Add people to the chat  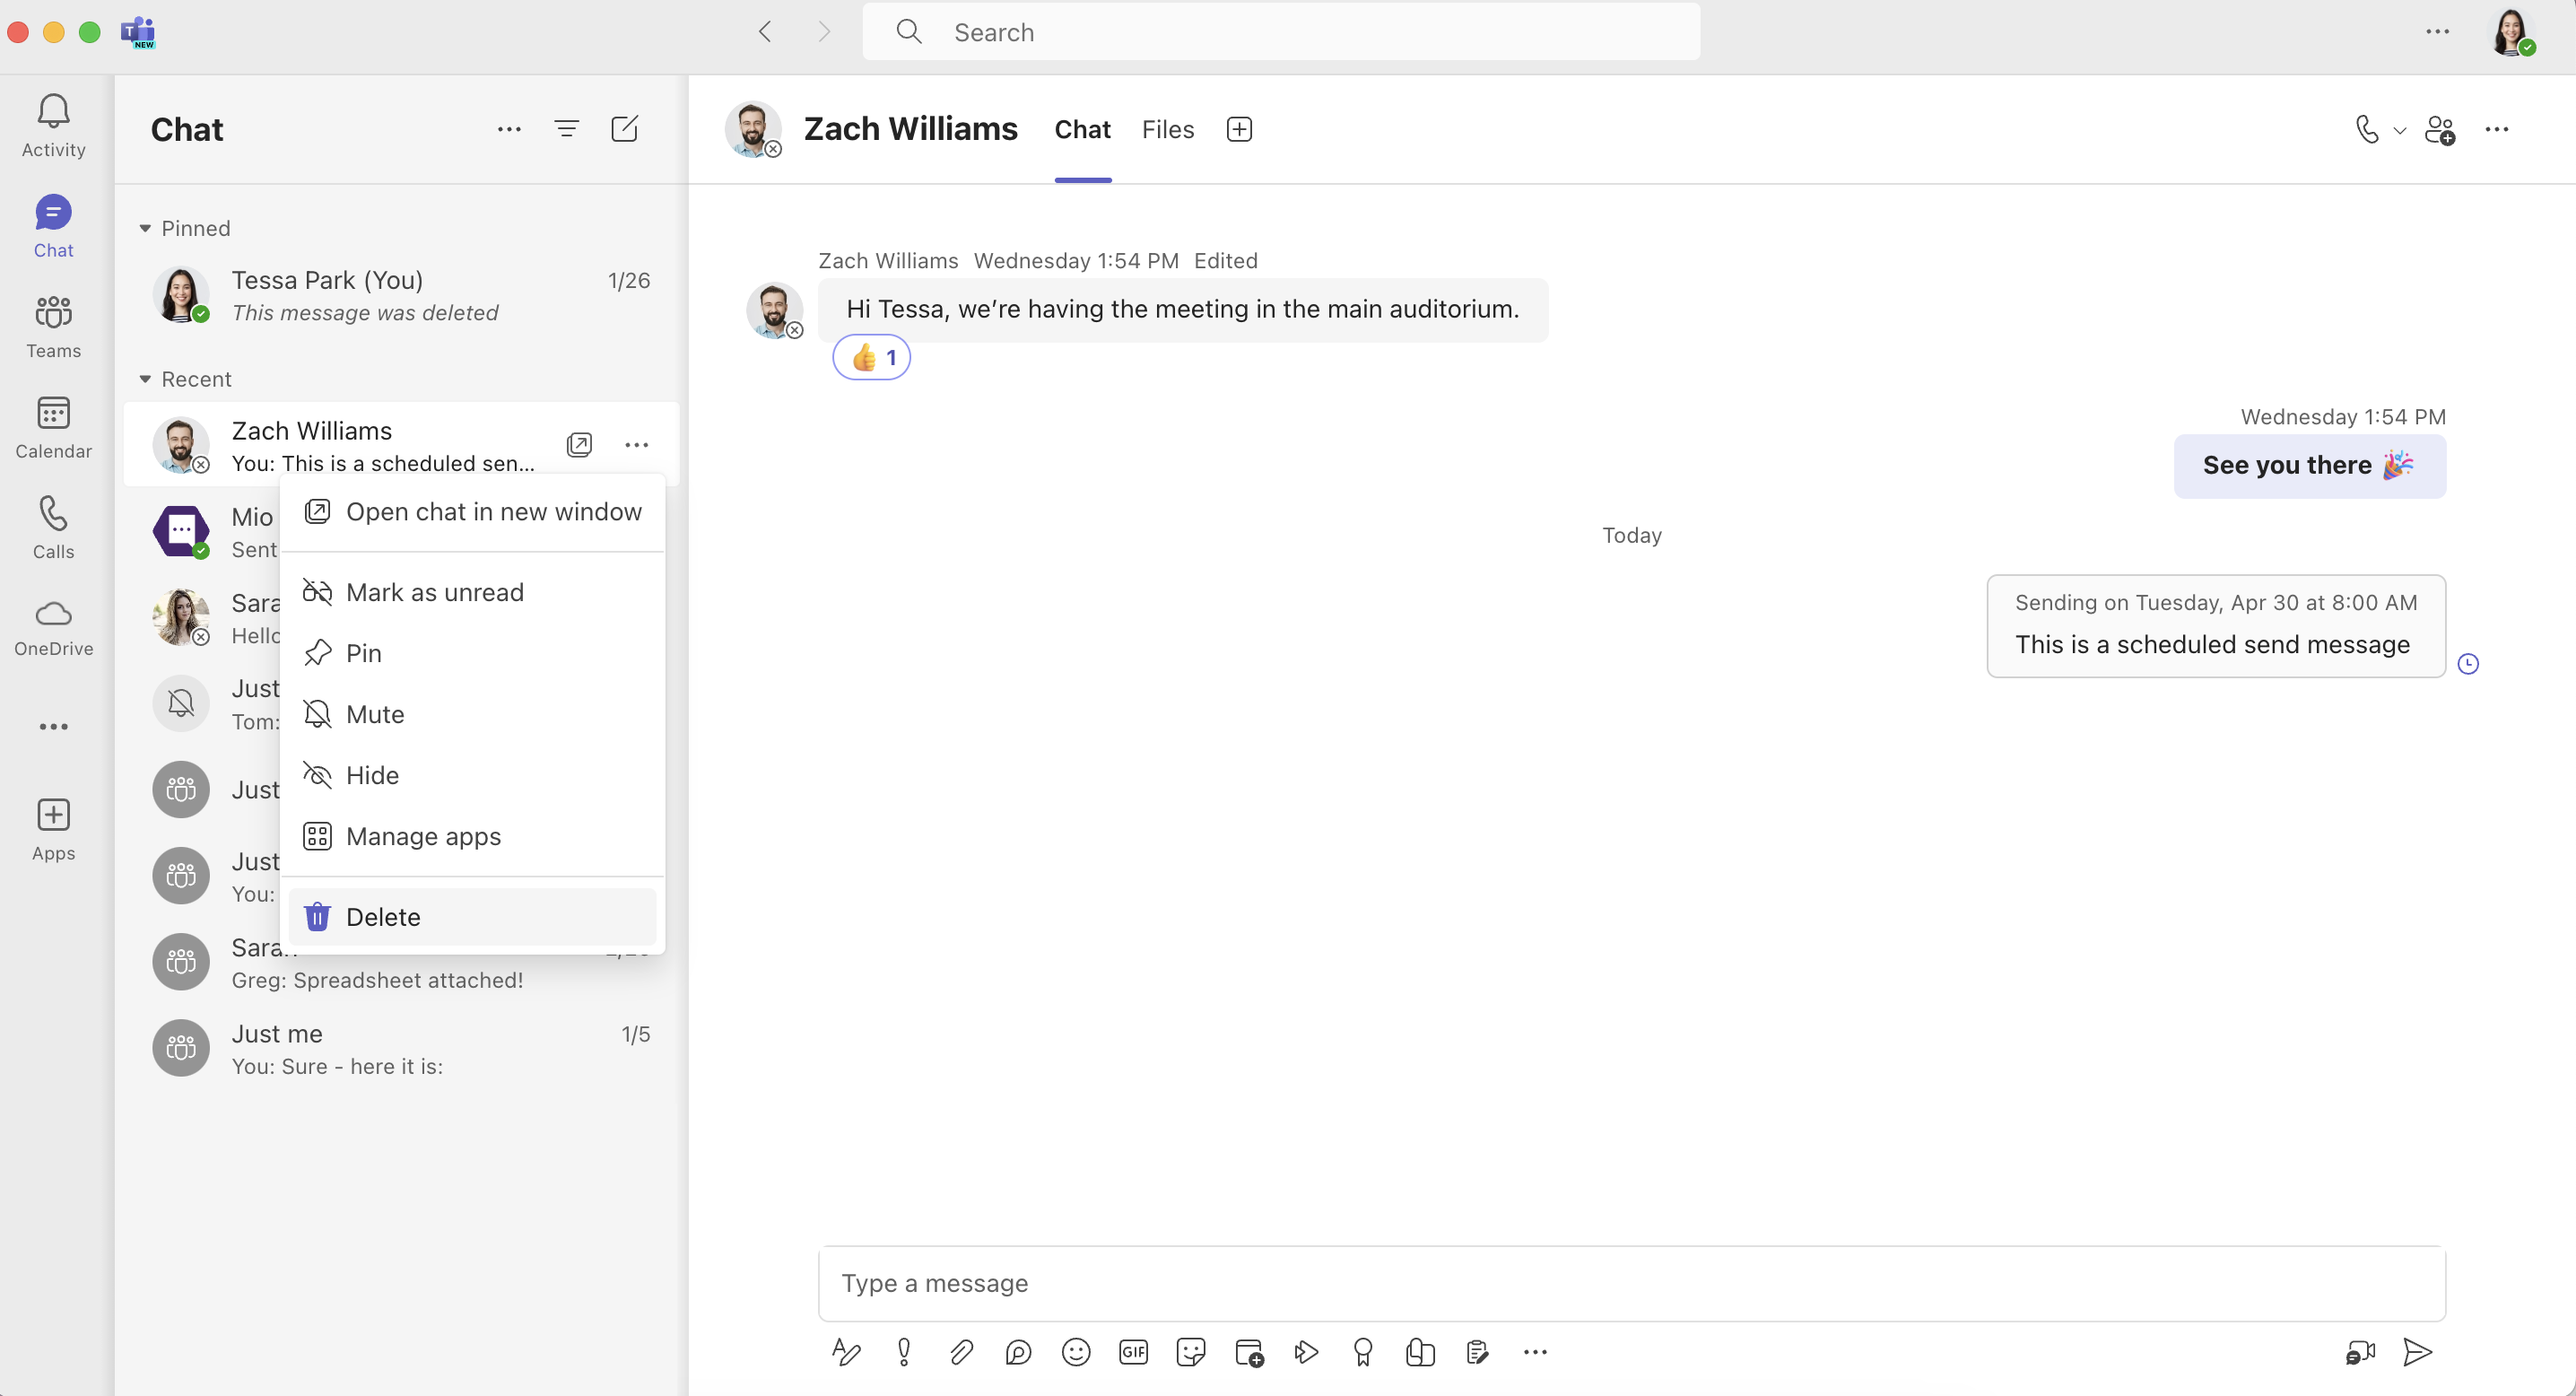[2440, 130]
